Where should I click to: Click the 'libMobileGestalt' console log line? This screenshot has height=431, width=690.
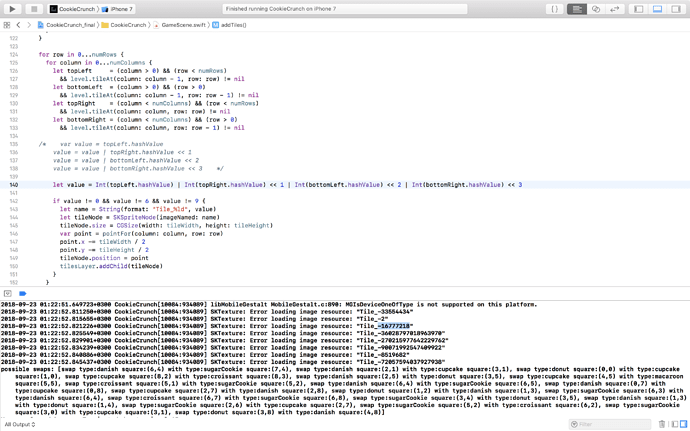click(x=269, y=305)
